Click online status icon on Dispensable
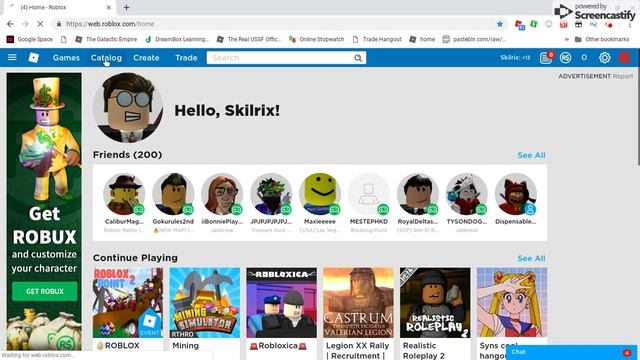The width and height of the screenshot is (640, 360). [530, 210]
